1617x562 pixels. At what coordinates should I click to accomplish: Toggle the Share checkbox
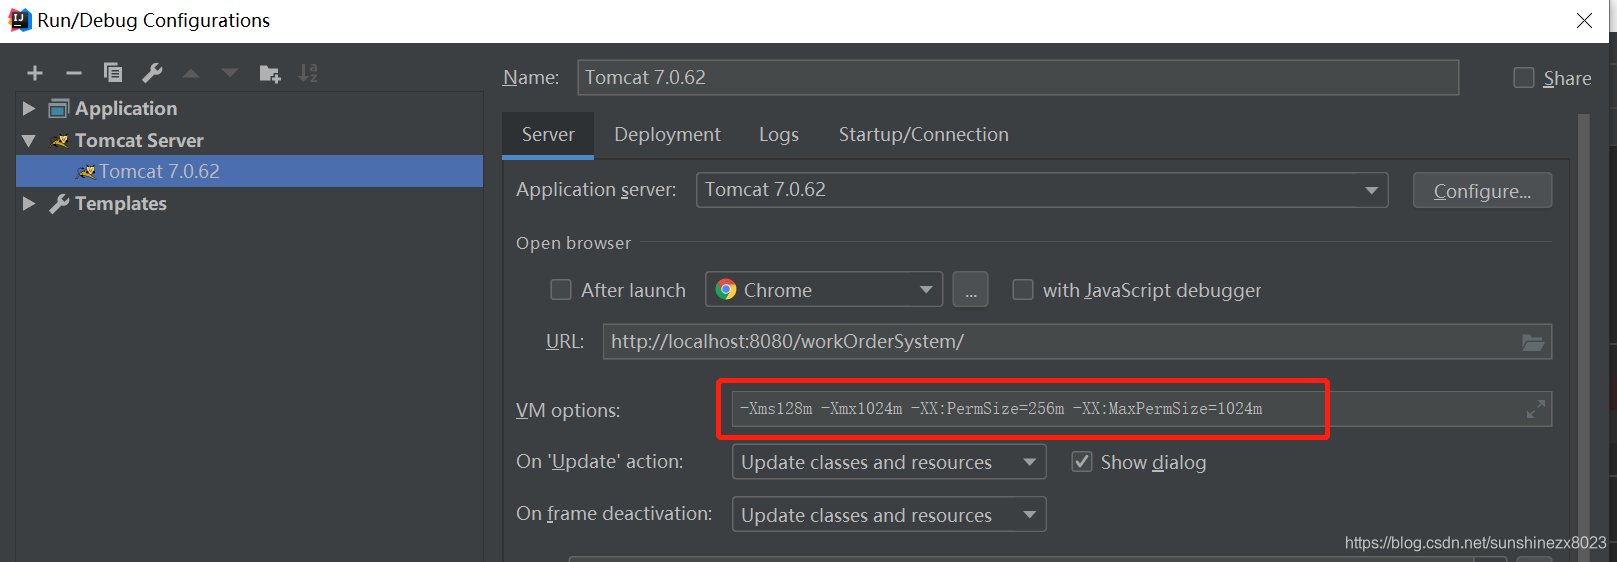click(1524, 78)
